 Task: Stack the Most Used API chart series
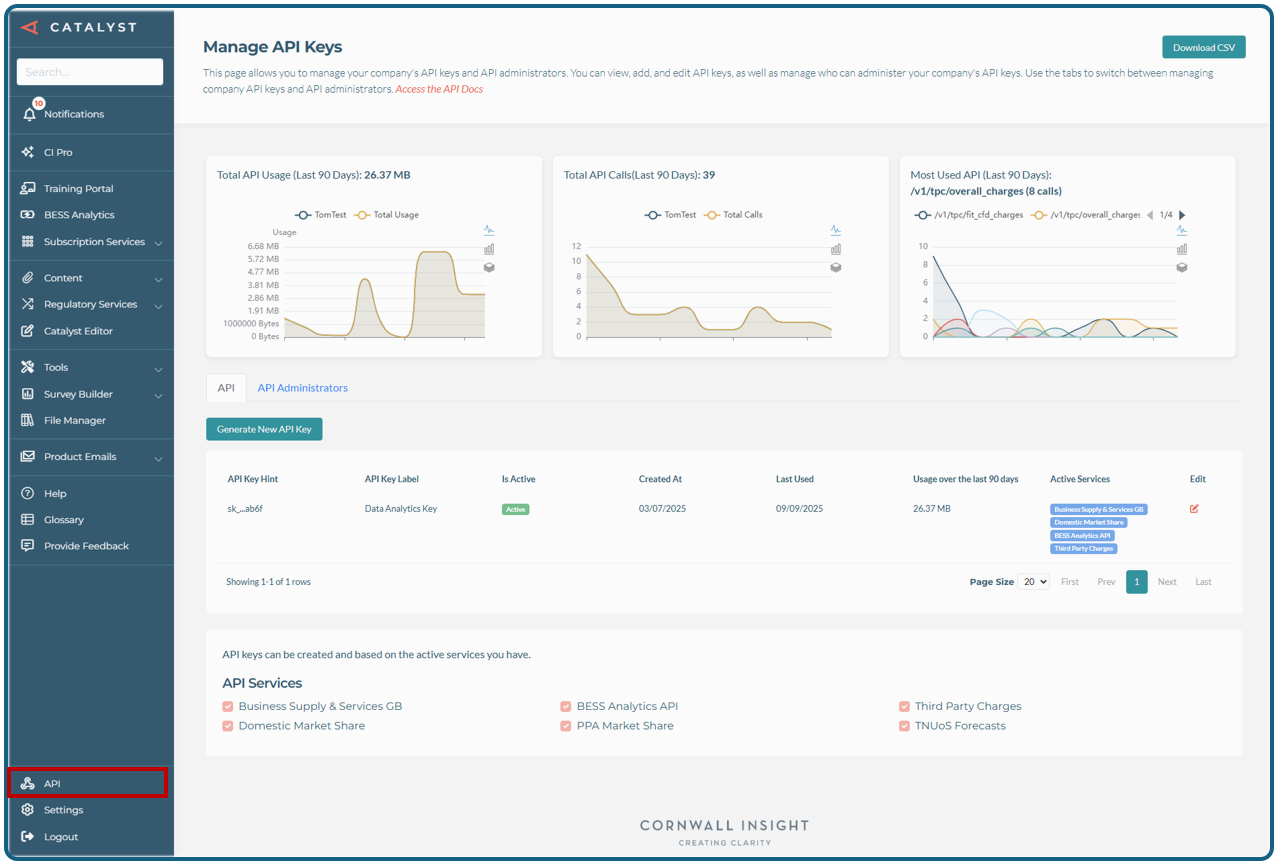tap(1182, 267)
